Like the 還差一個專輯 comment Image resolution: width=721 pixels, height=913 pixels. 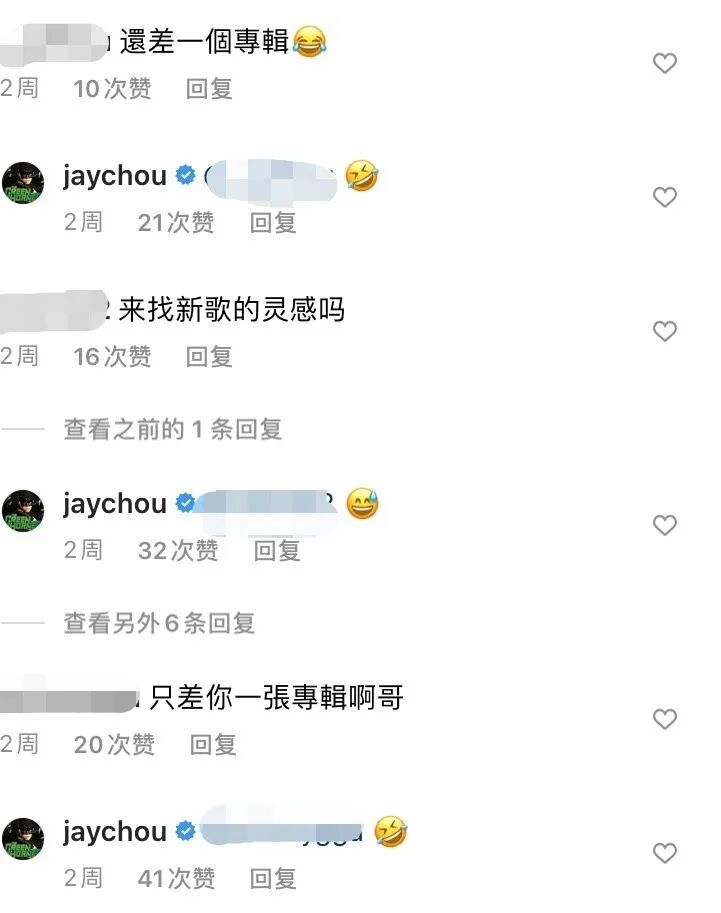tap(665, 63)
